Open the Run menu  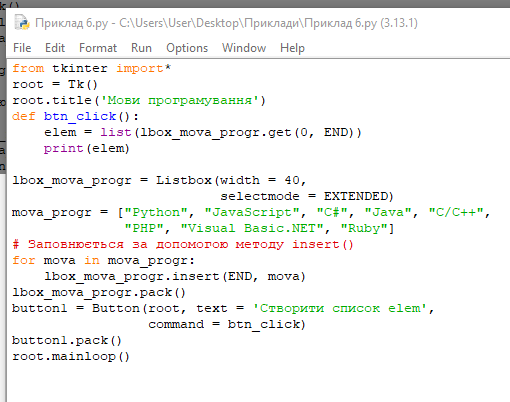(x=141, y=48)
